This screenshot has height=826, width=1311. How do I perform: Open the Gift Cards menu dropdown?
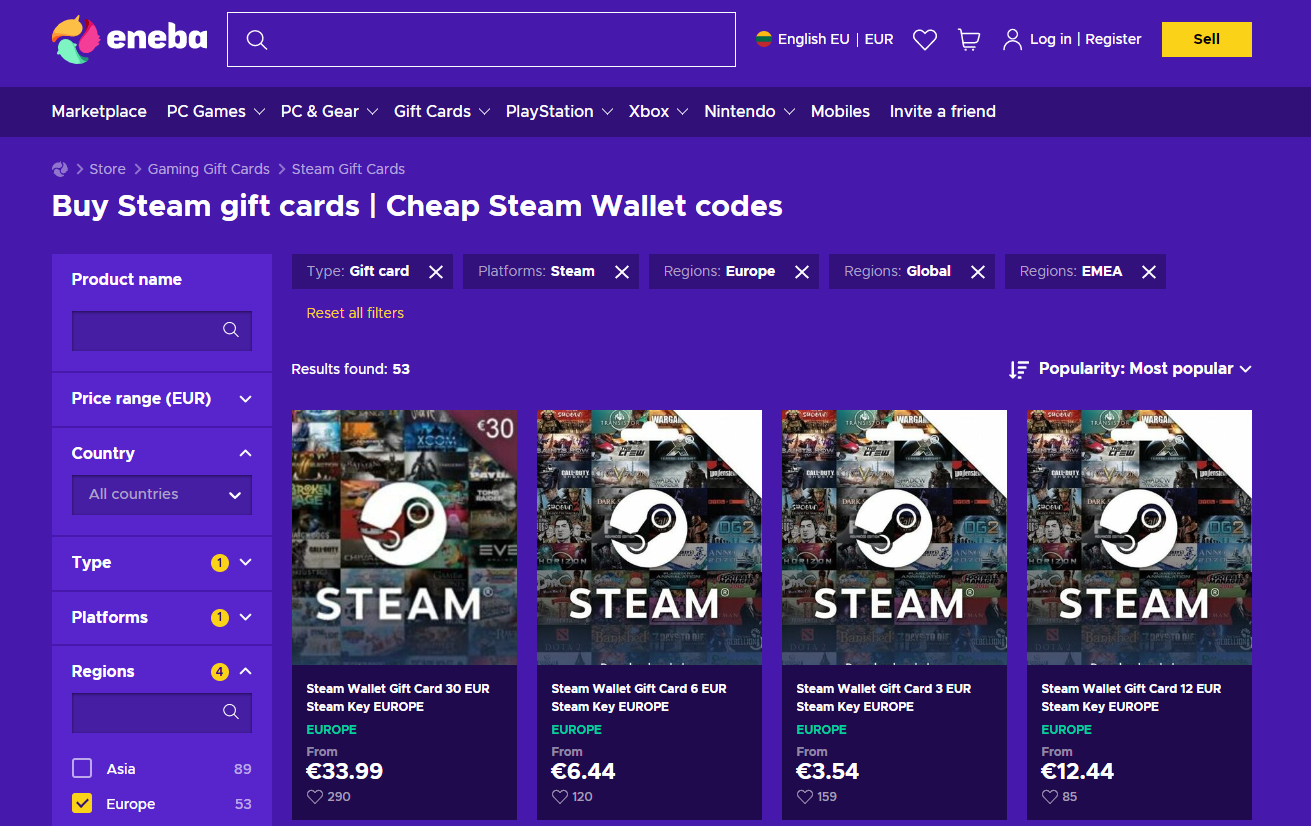pos(442,112)
